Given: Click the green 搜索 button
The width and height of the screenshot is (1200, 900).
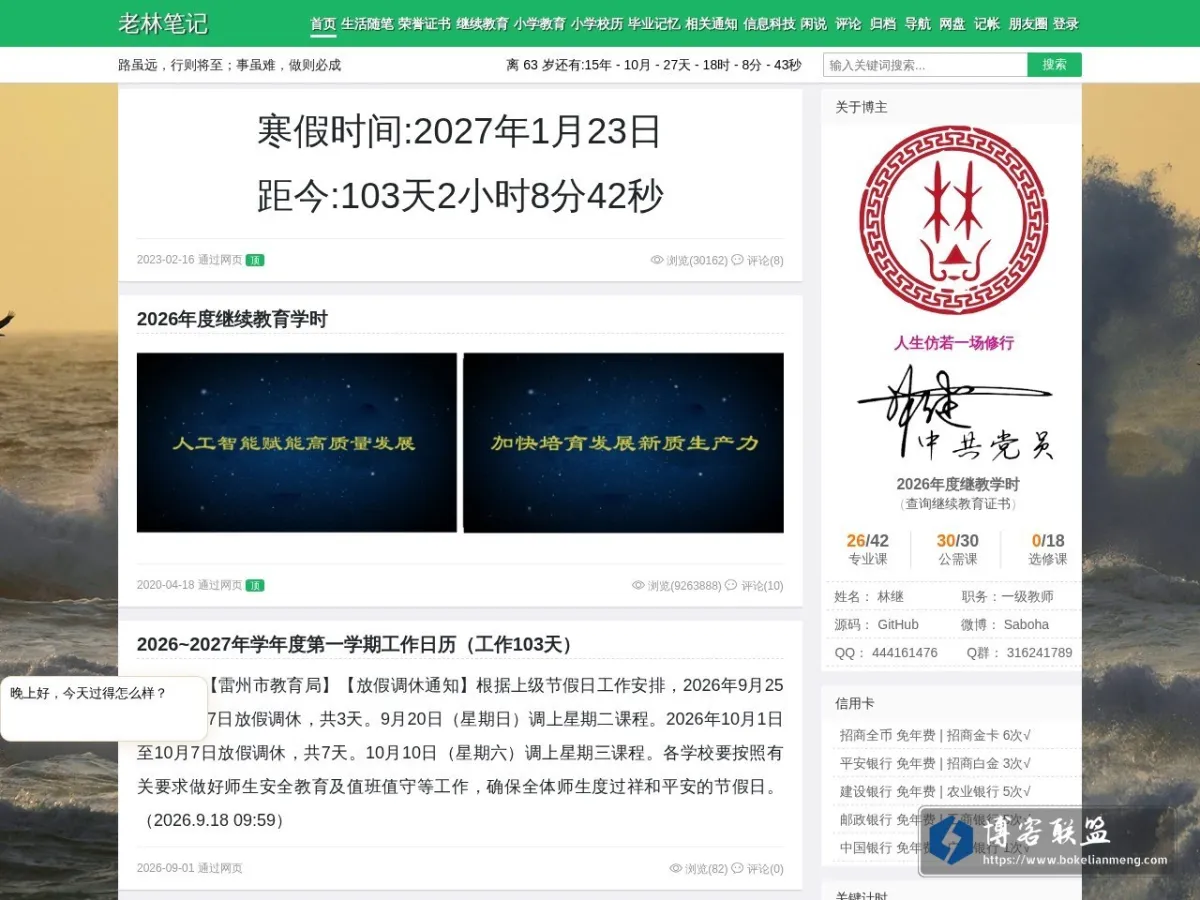Looking at the screenshot, I should [1055, 65].
